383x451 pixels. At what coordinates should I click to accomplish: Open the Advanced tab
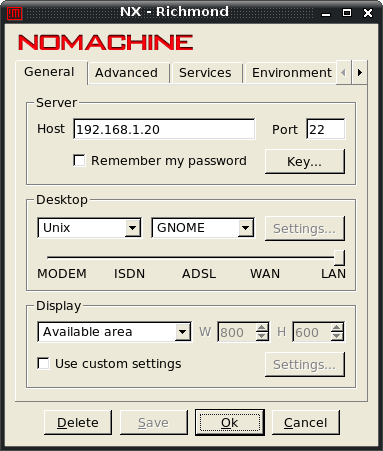tap(129, 73)
